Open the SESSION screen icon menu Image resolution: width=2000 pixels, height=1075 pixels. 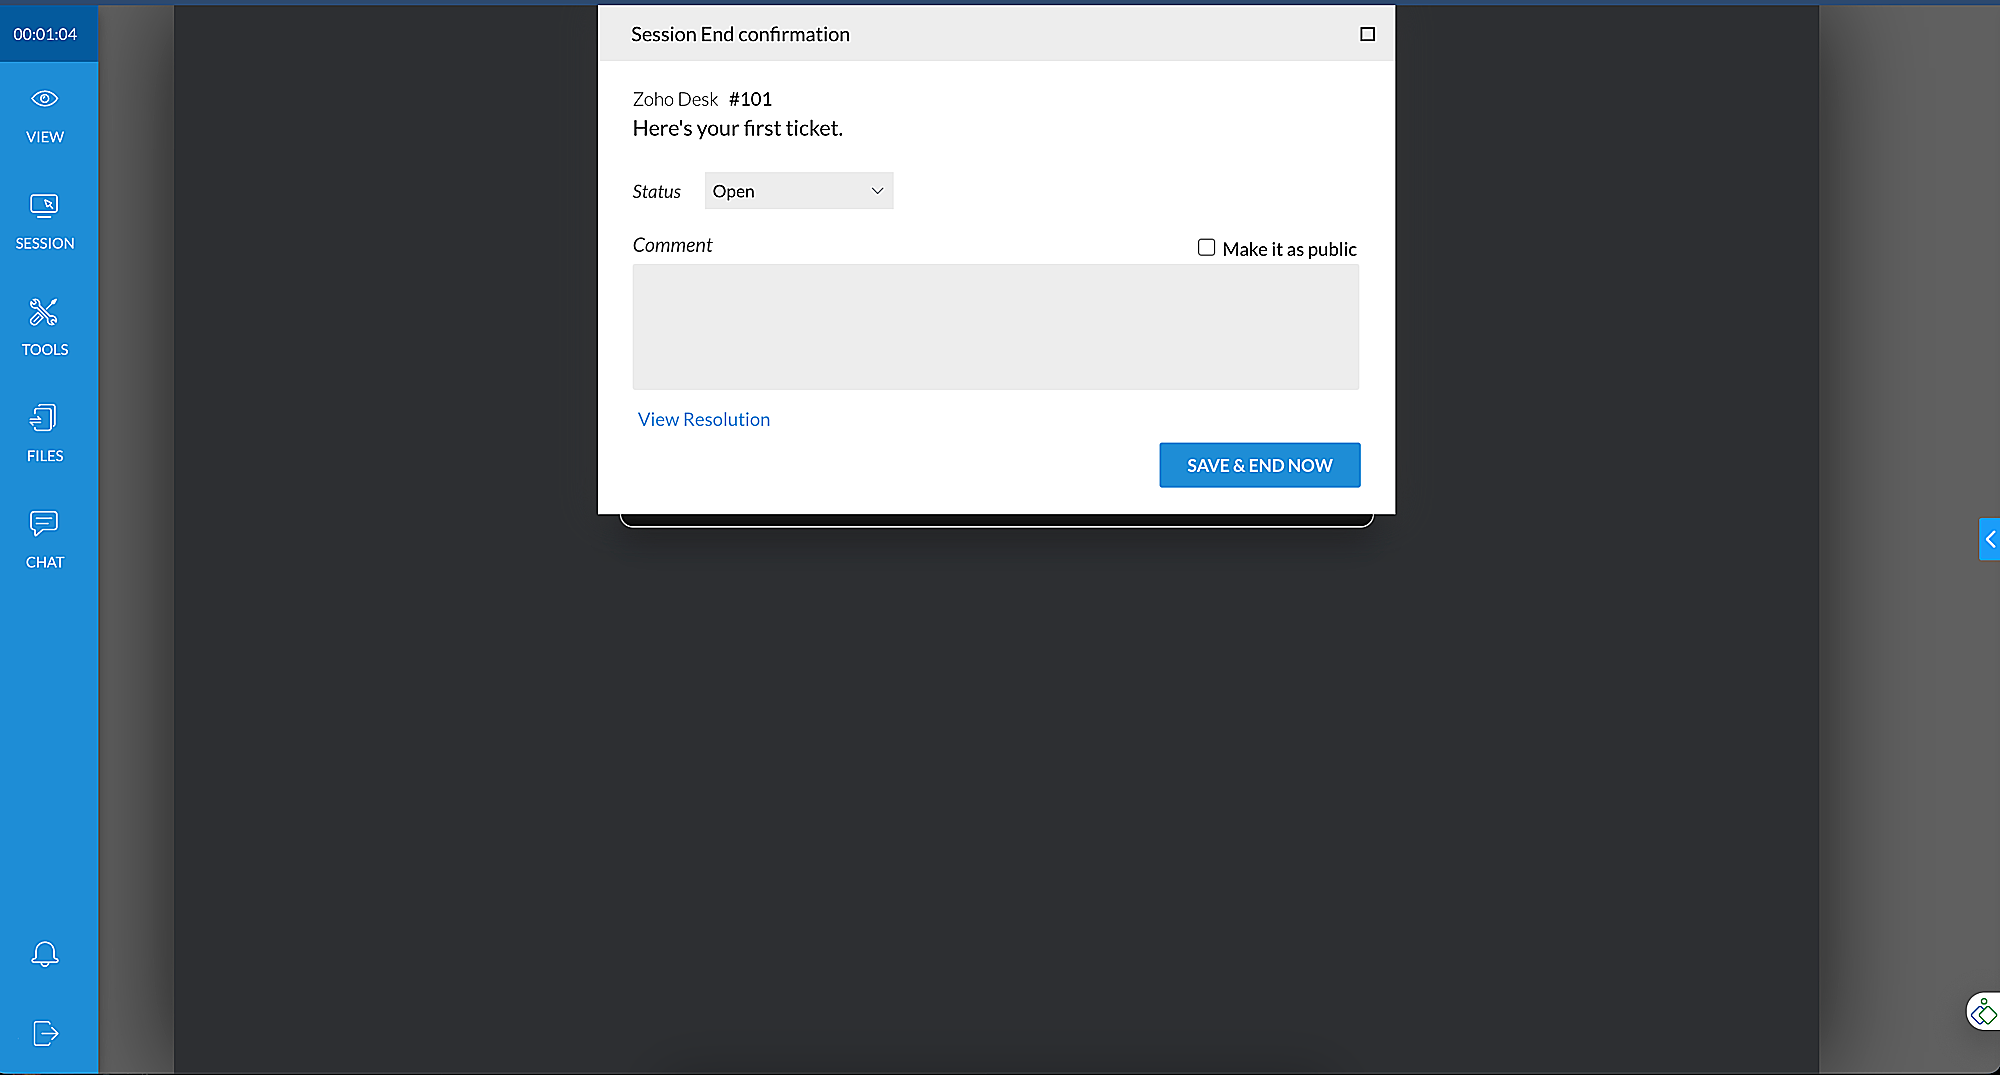click(x=45, y=221)
